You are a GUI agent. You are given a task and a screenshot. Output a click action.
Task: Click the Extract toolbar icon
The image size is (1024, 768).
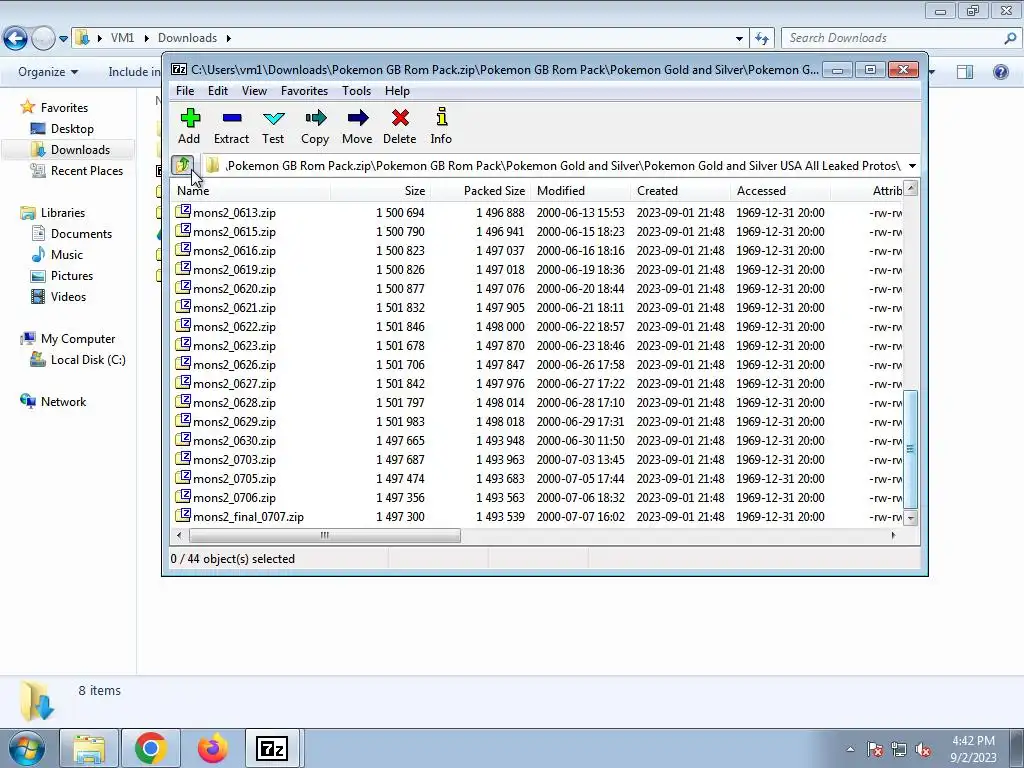click(x=232, y=118)
